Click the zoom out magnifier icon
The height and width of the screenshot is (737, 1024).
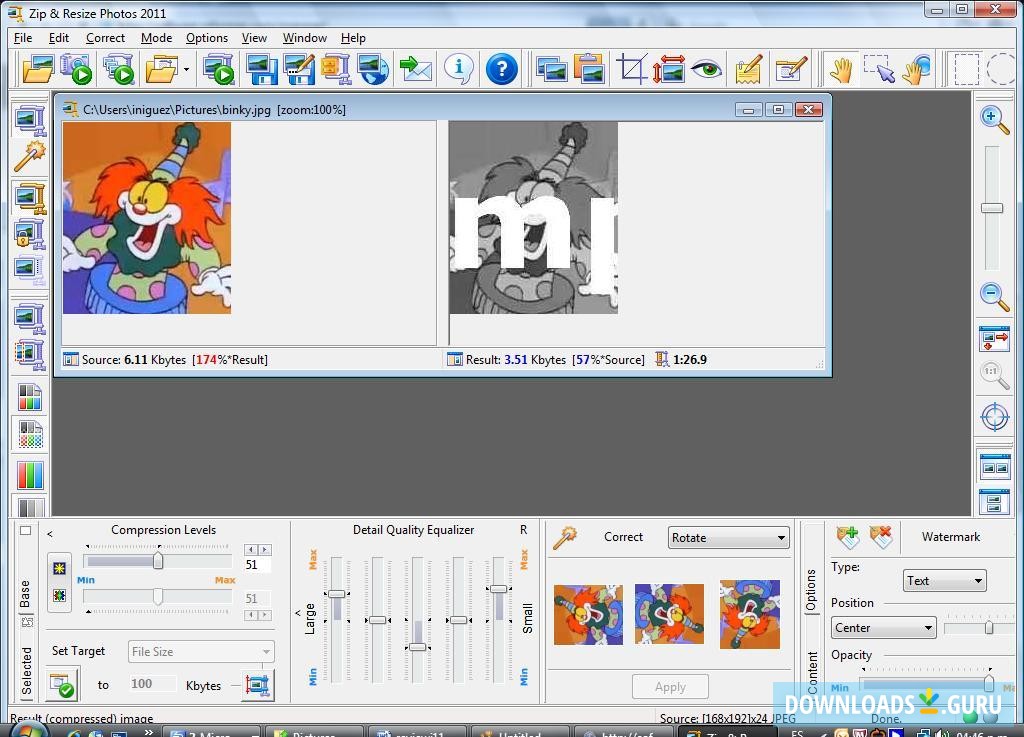point(993,295)
